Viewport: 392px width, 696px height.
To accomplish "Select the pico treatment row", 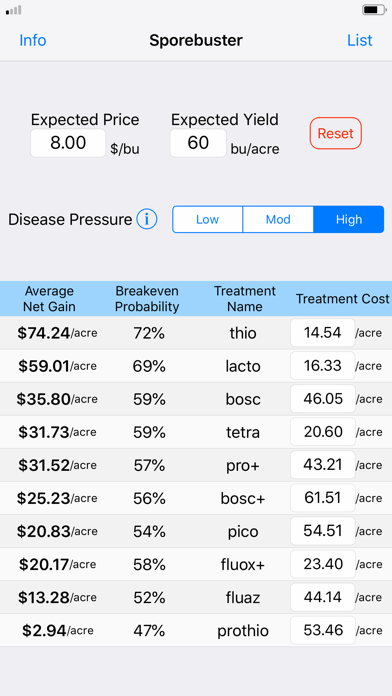I will coord(196,531).
